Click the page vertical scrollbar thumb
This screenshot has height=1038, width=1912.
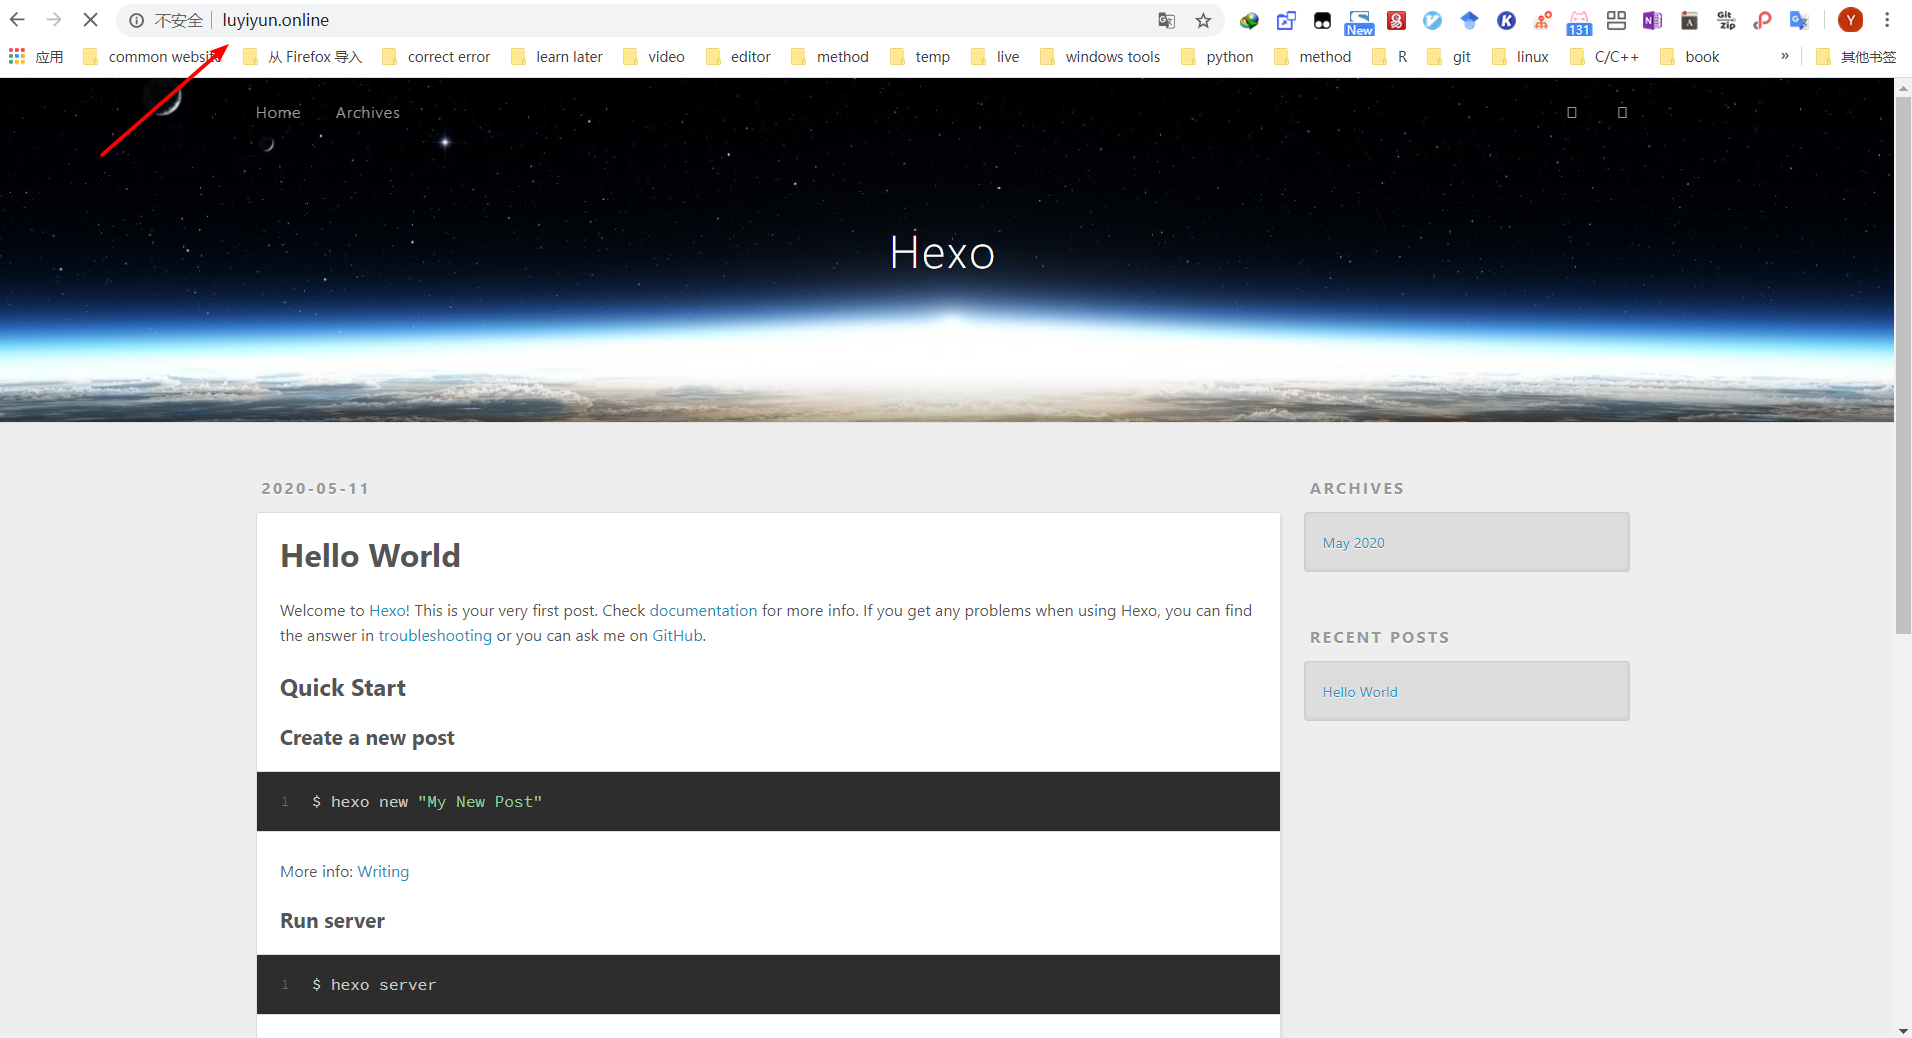(x=1903, y=365)
